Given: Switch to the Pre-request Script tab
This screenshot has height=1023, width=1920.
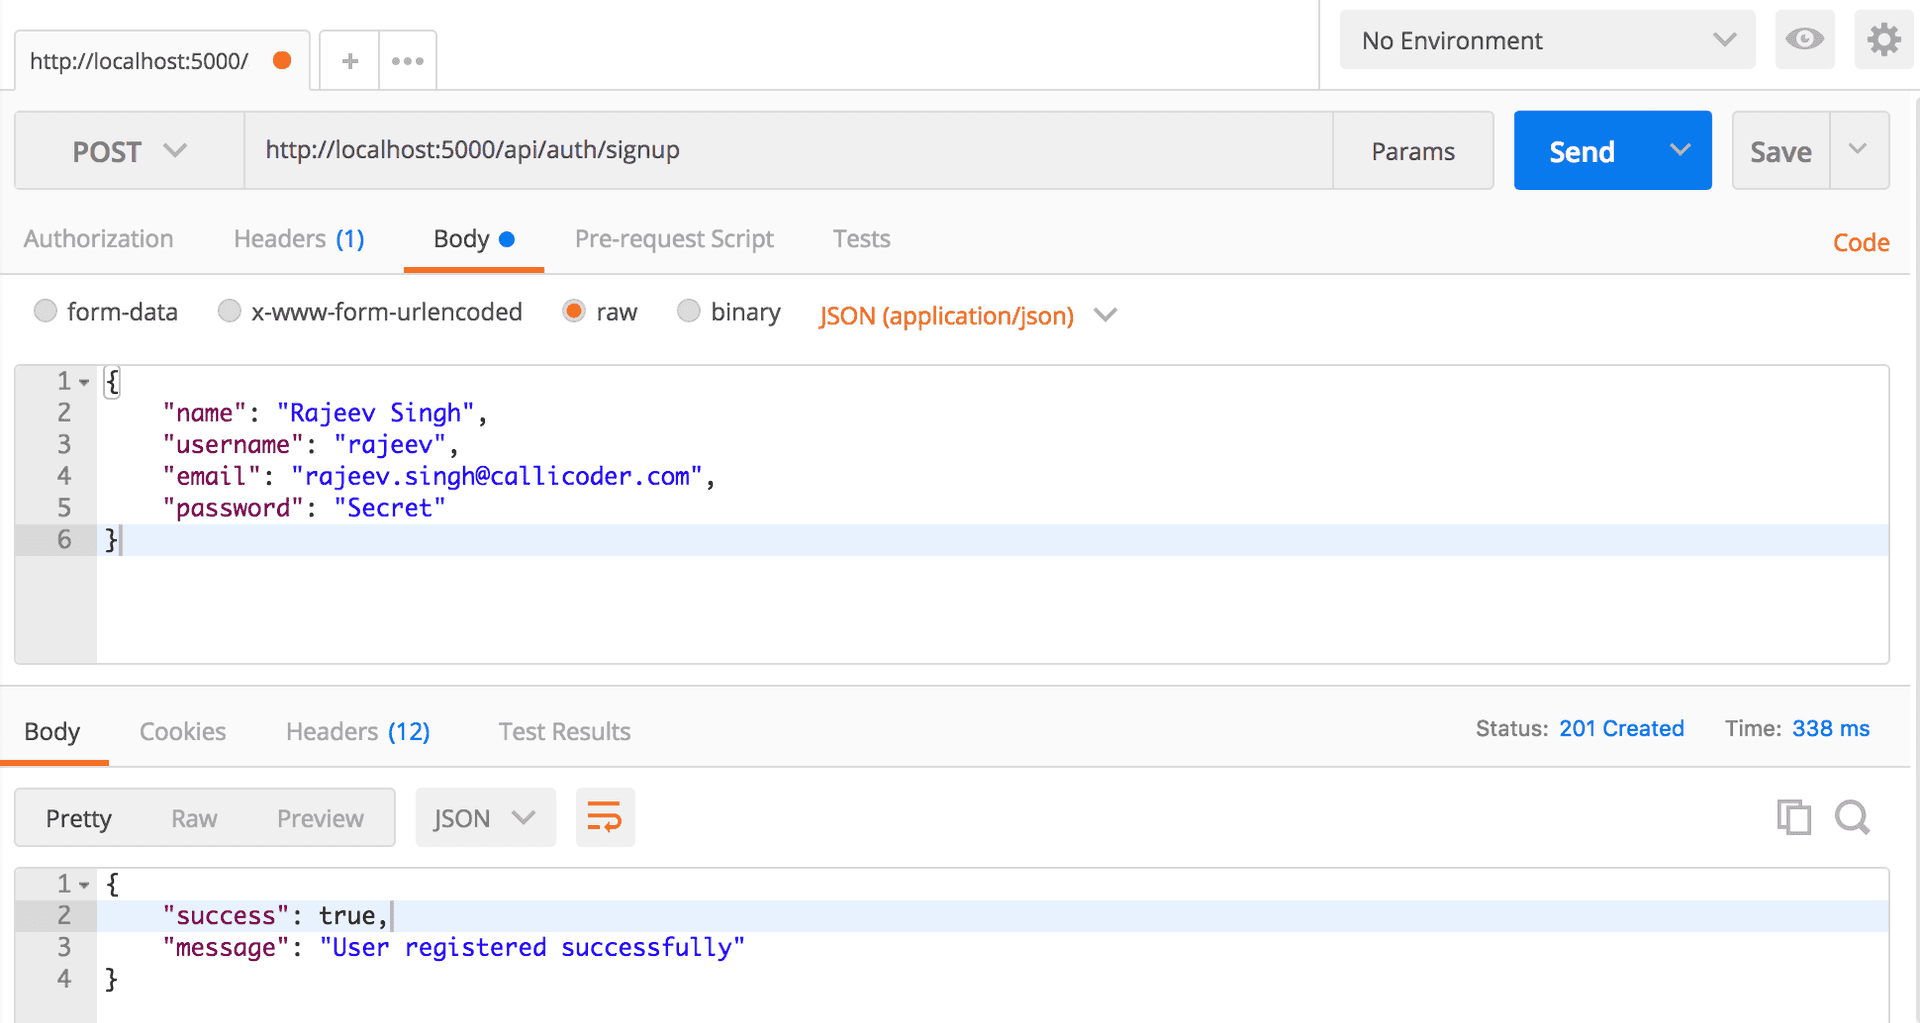Looking at the screenshot, I should click(x=674, y=239).
